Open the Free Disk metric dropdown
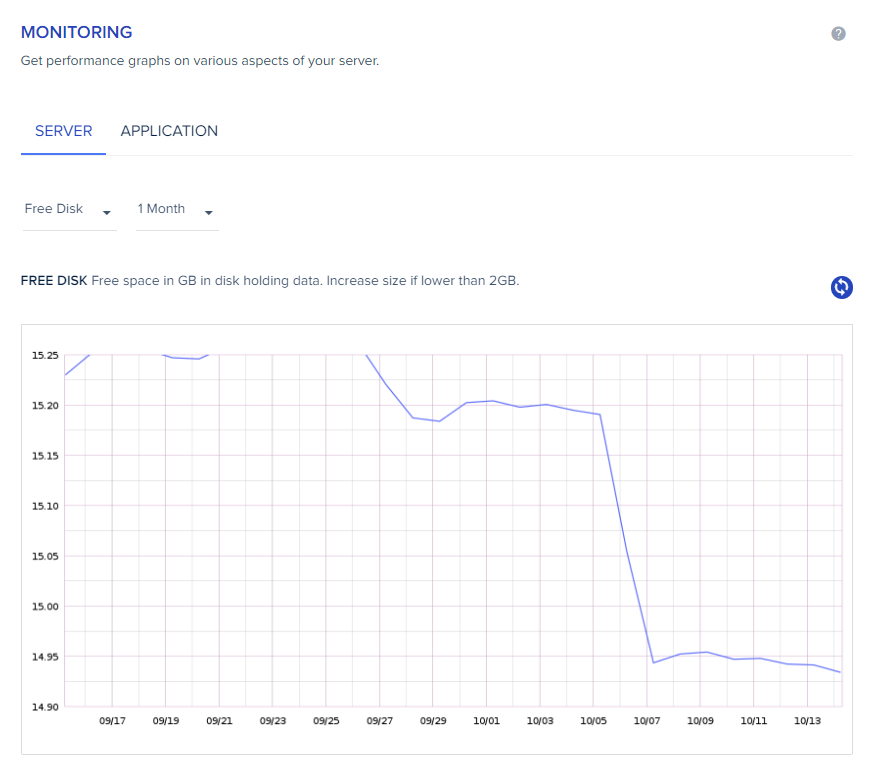Image resolution: width=872 pixels, height=777 pixels. click(69, 210)
